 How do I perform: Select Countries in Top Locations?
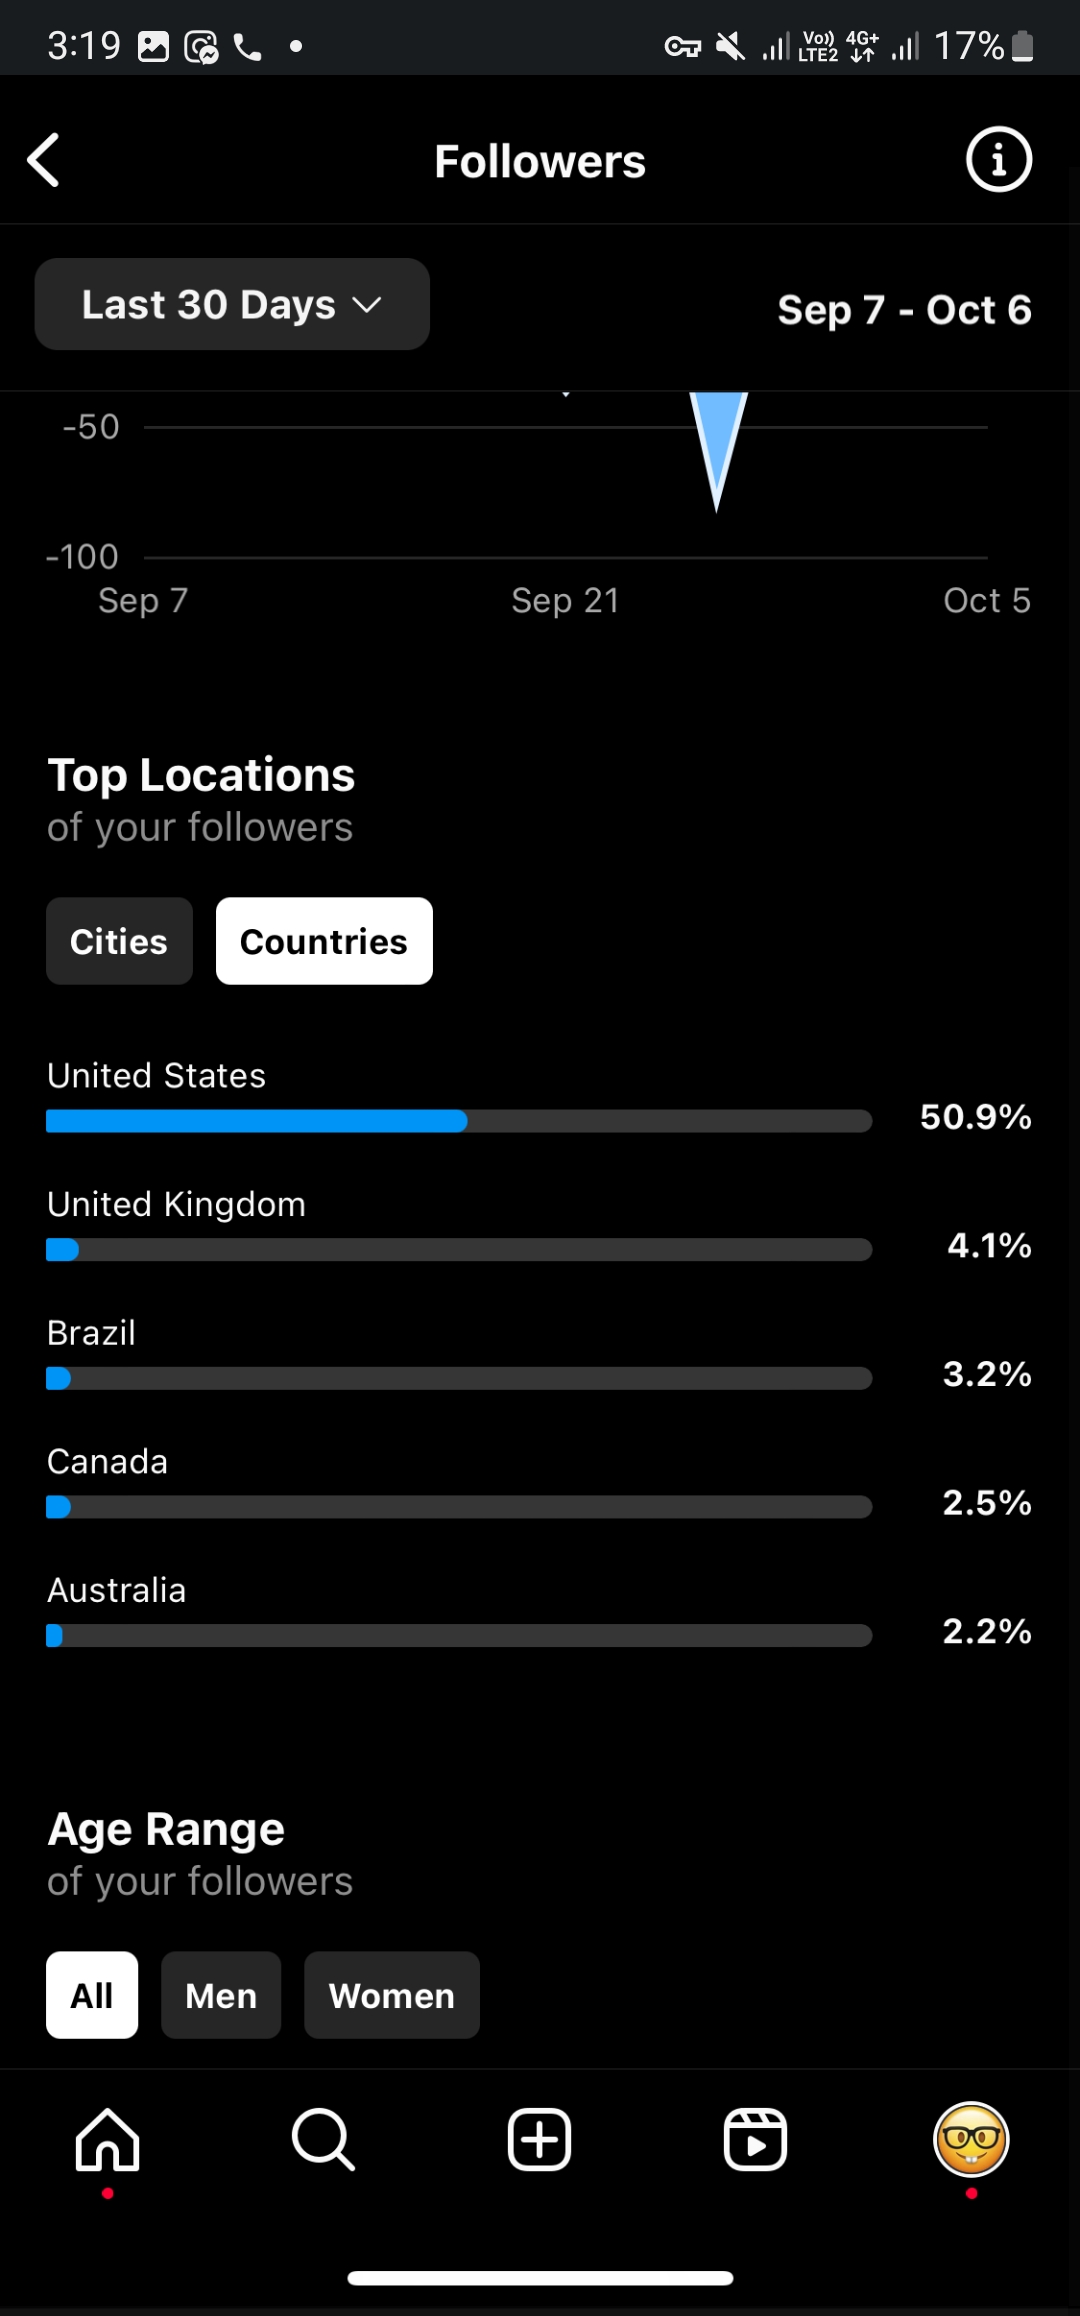click(x=324, y=941)
